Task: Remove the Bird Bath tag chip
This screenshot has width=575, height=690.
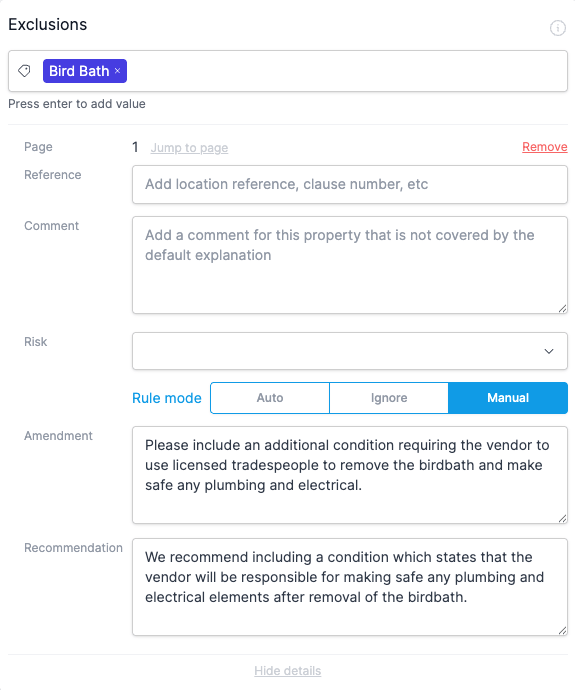Action: point(117,71)
